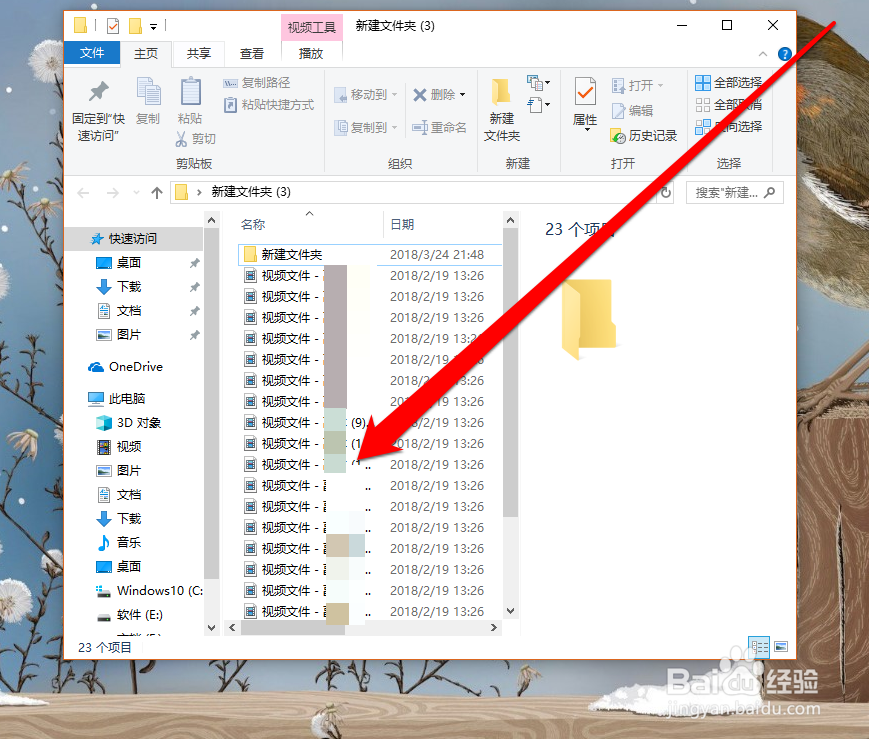869x739 pixels.
Task: Open the Customize Quick Access Toolbar dropdown
Action: click(x=154, y=27)
